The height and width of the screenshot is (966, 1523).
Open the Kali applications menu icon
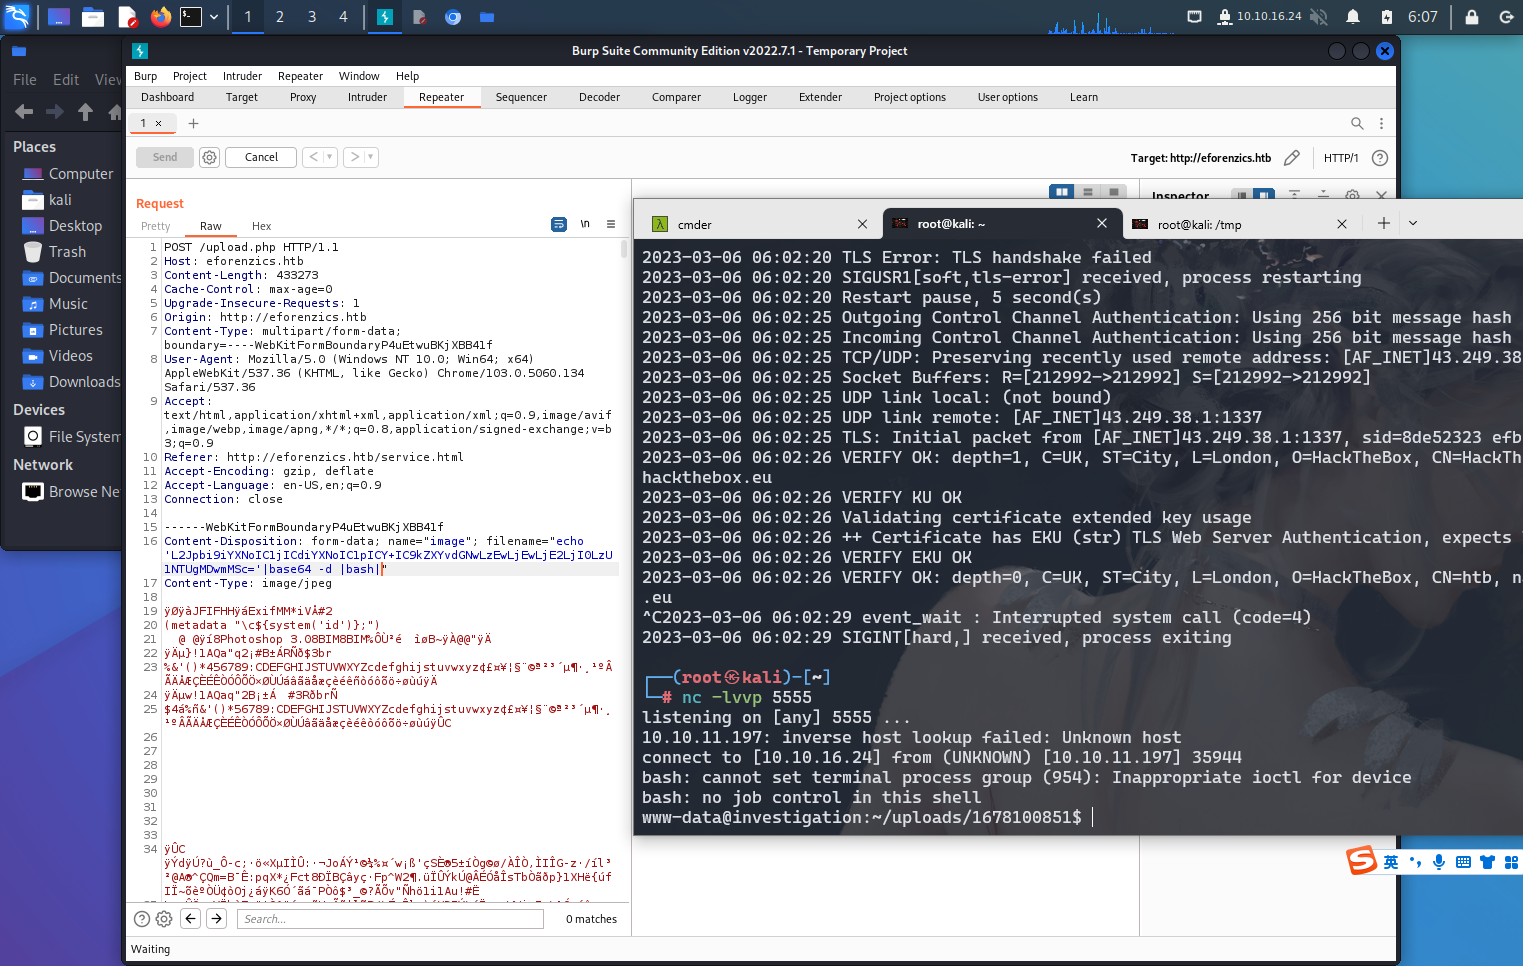tap(18, 16)
